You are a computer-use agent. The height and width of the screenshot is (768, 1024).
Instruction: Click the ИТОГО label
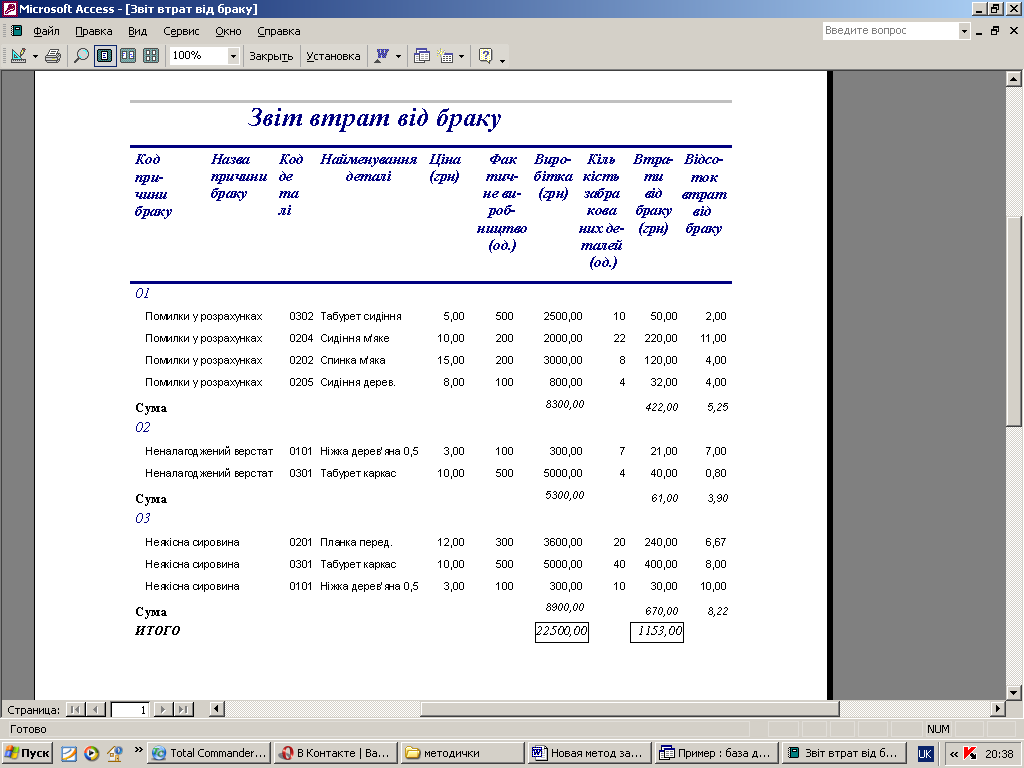click(157, 631)
